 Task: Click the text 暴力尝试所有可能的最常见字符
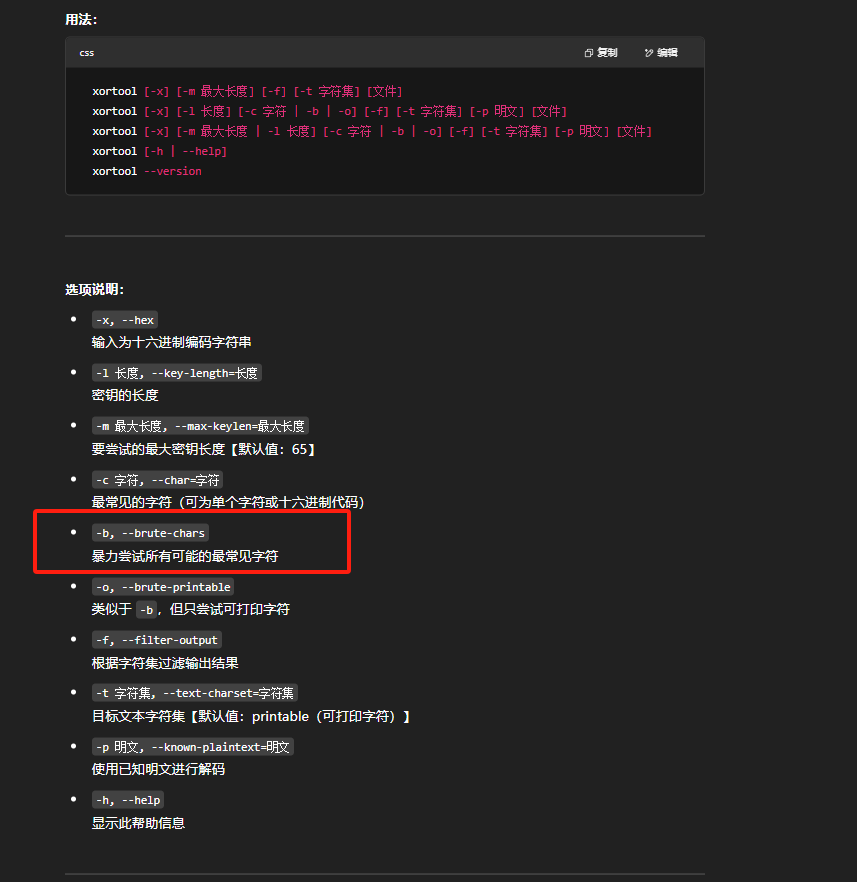click(x=185, y=556)
